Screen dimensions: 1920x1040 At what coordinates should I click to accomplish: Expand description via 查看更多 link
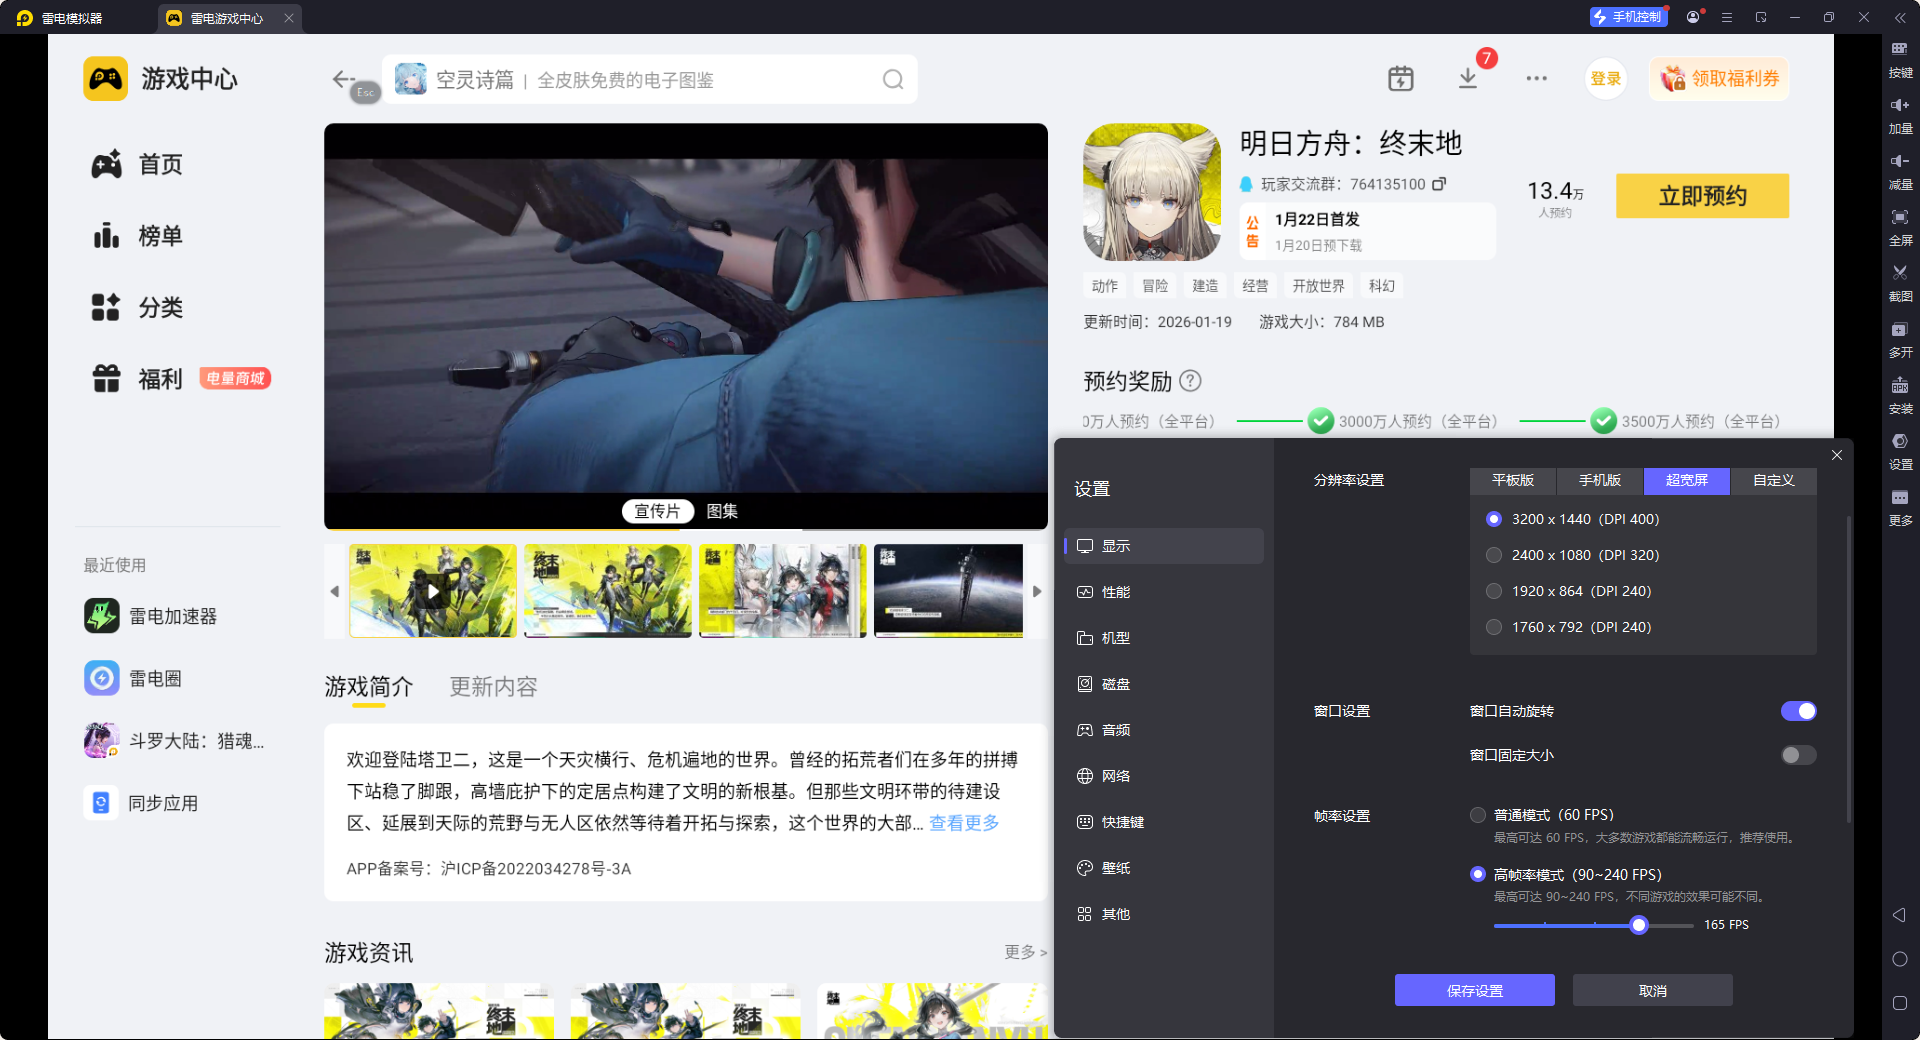(x=964, y=823)
